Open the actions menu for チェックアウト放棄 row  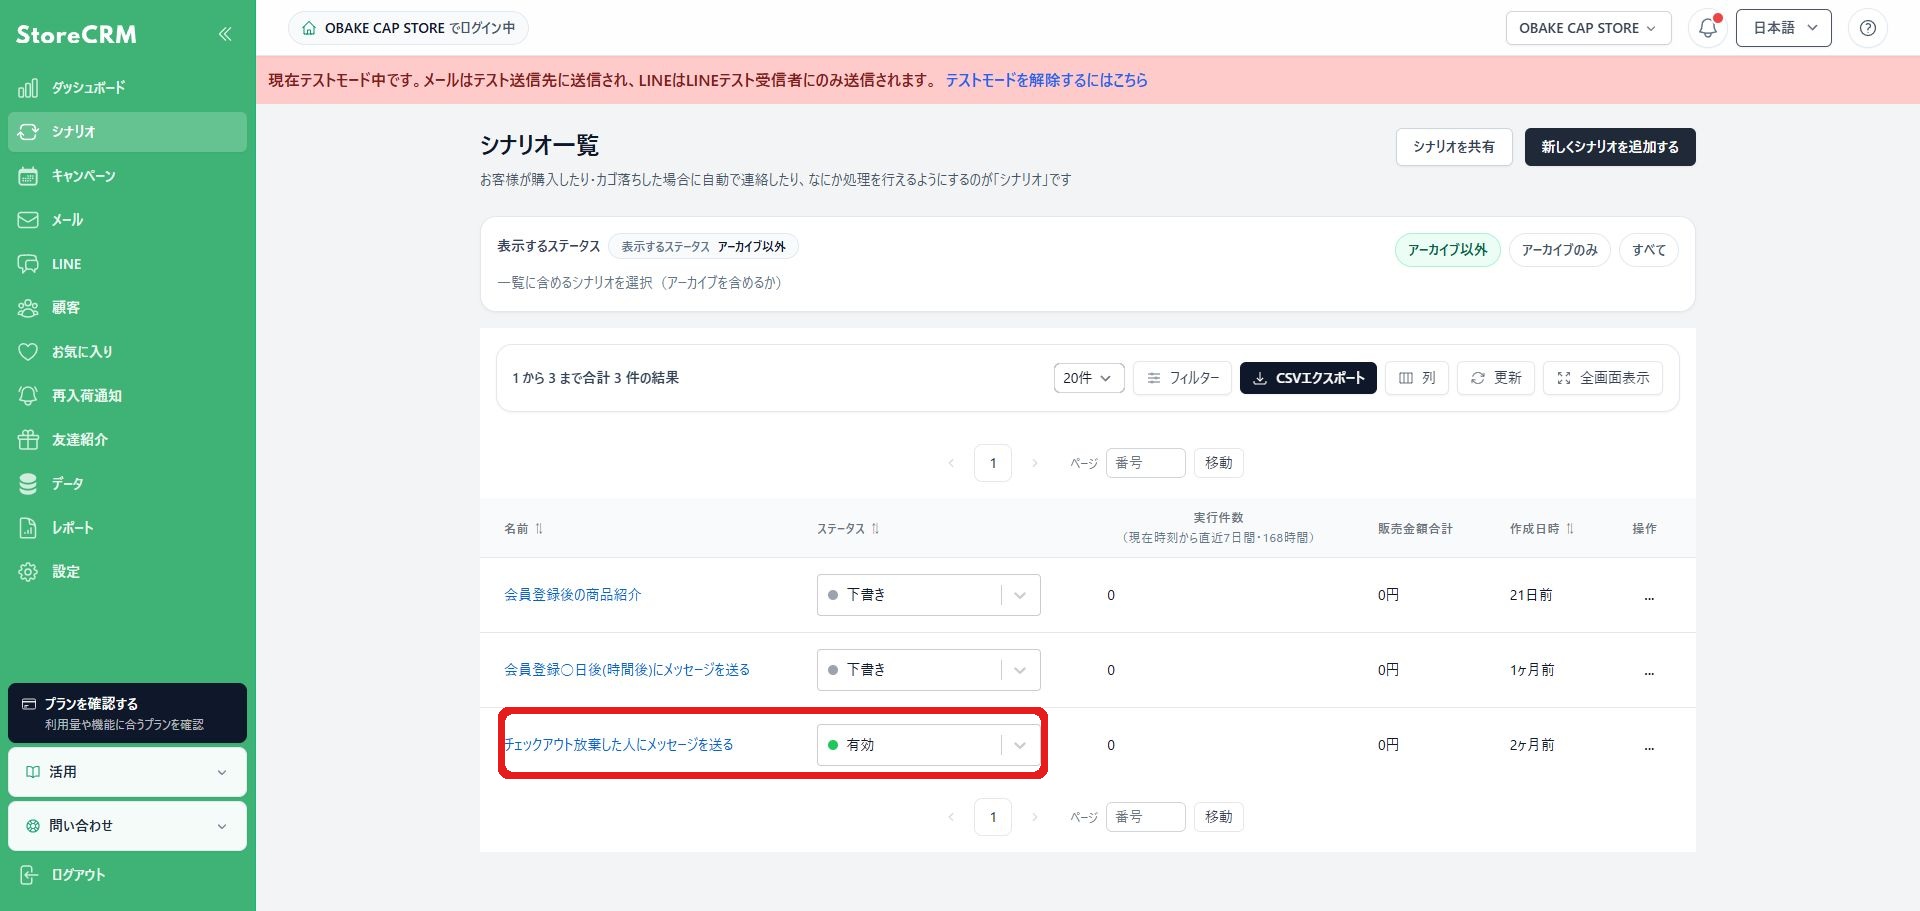1649,746
